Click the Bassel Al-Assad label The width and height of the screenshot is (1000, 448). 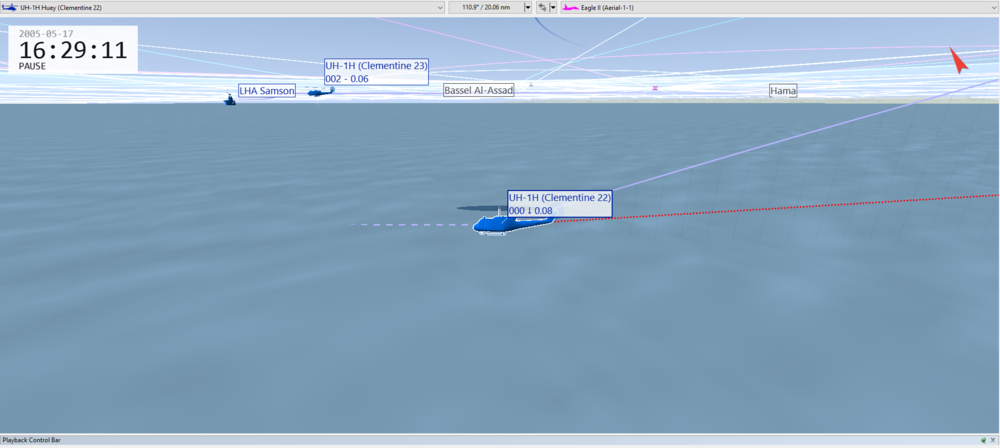(x=478, y=91)
